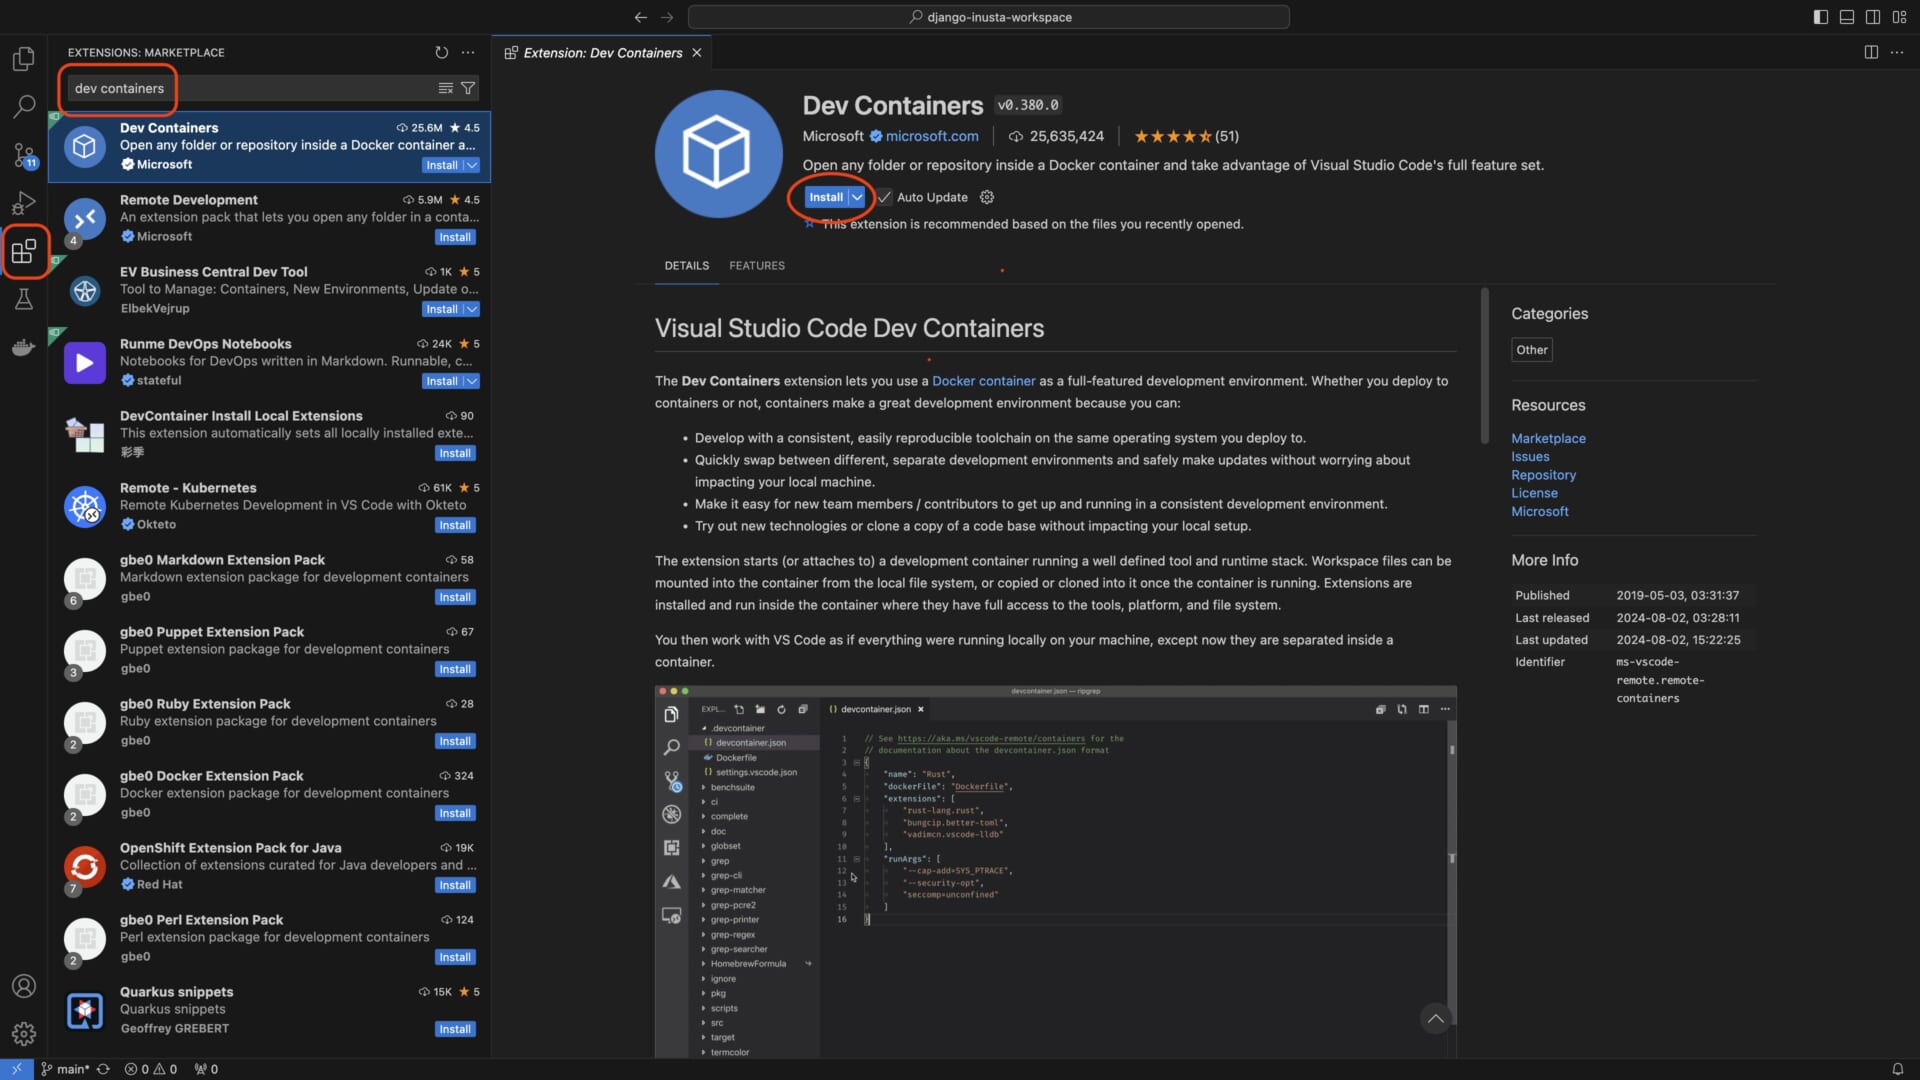Close the Extension: Dev Containers tab

[697, 52]
